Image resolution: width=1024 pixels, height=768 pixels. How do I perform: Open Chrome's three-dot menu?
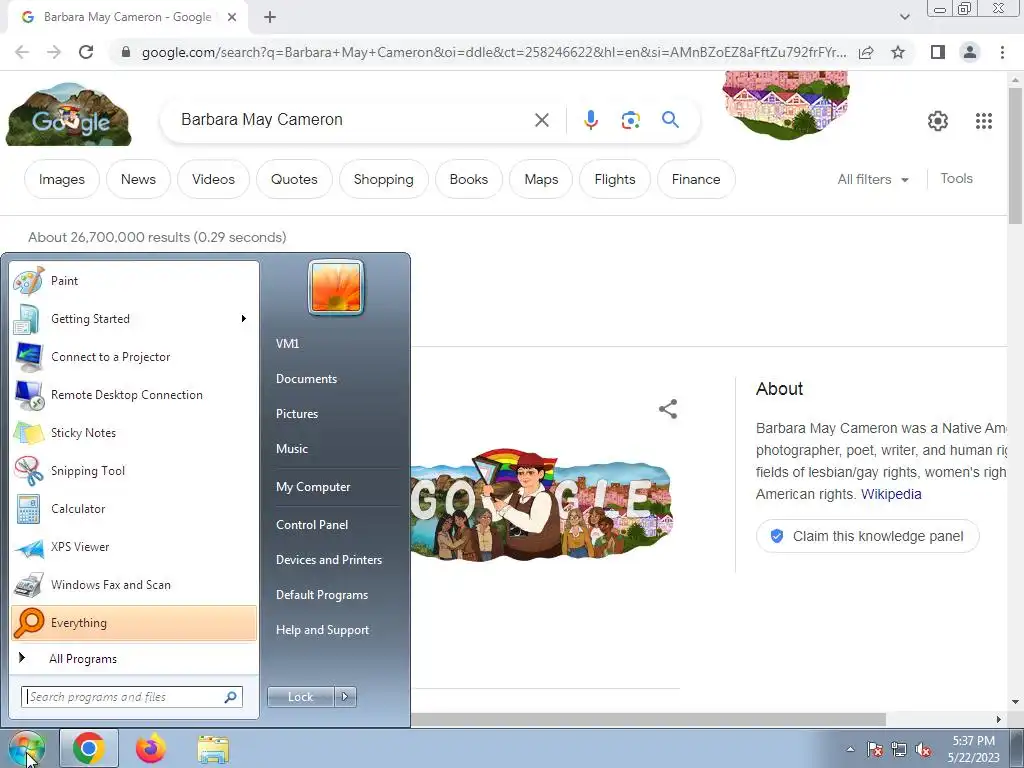tap(1002, 52)
